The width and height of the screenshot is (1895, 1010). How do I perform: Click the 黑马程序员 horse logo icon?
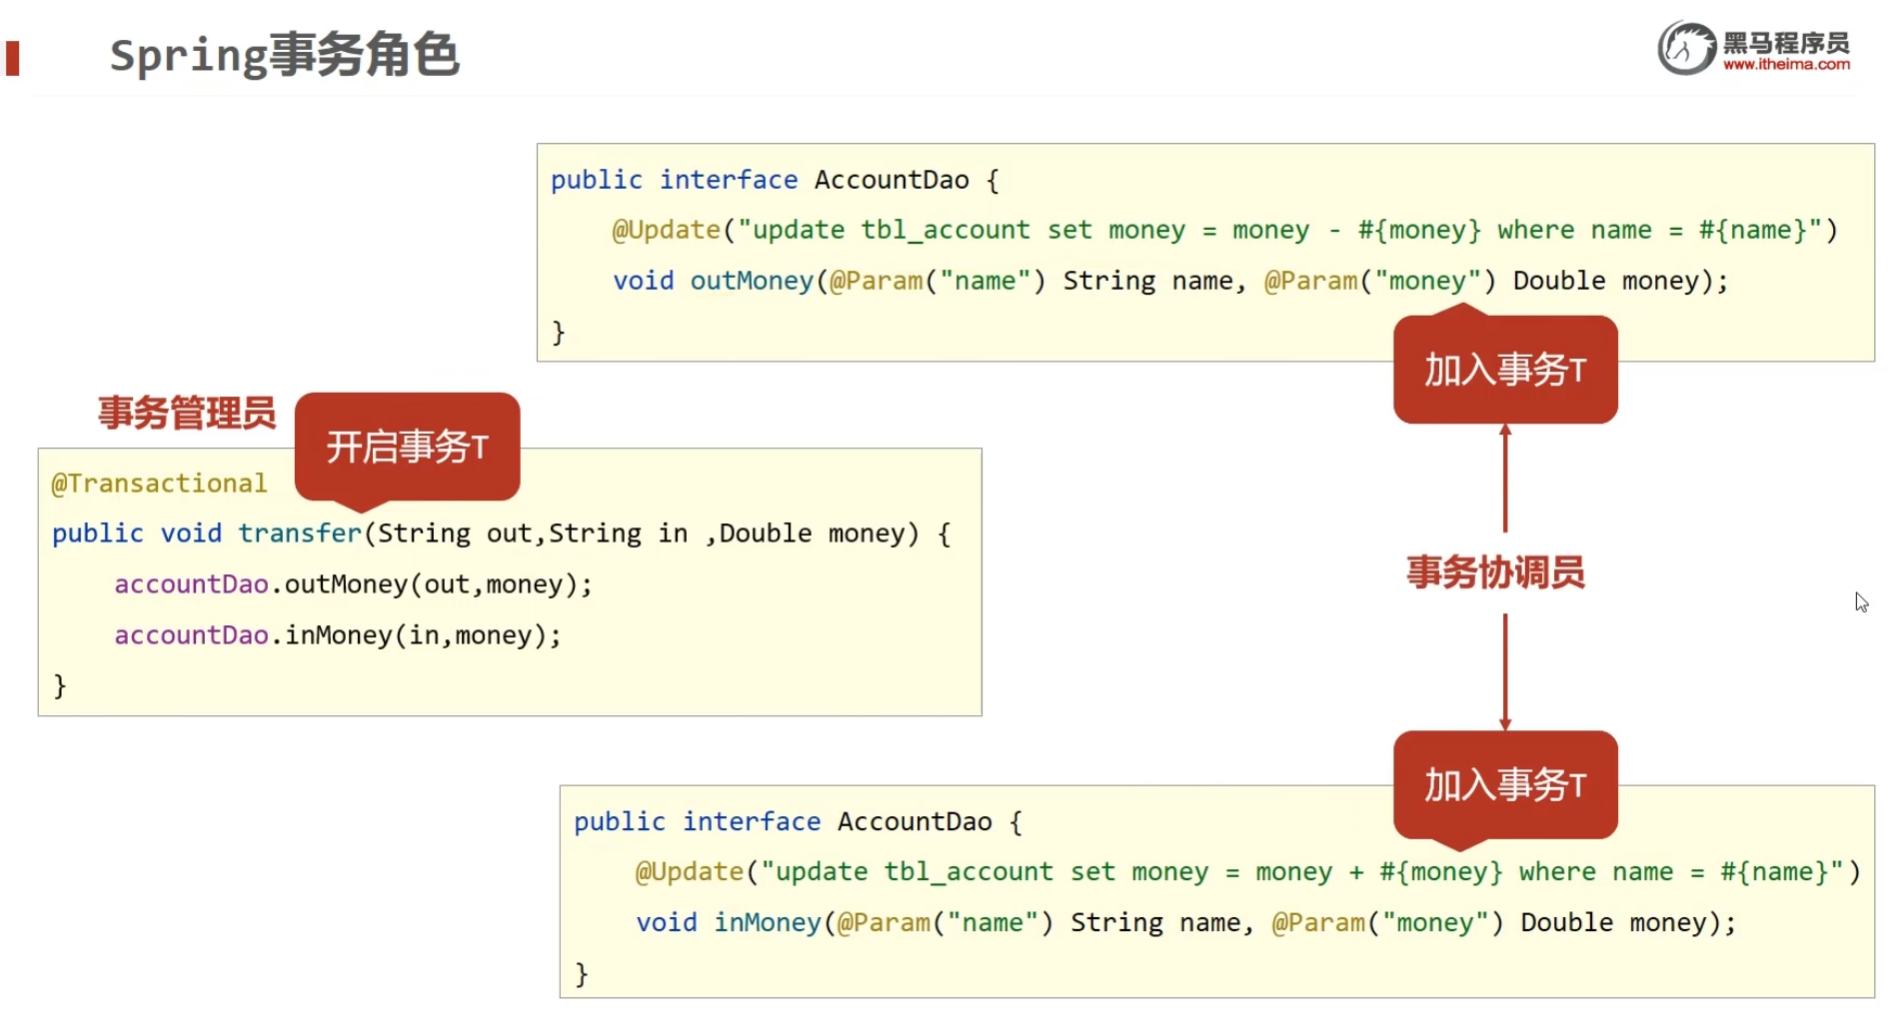tap(1686, 47)
